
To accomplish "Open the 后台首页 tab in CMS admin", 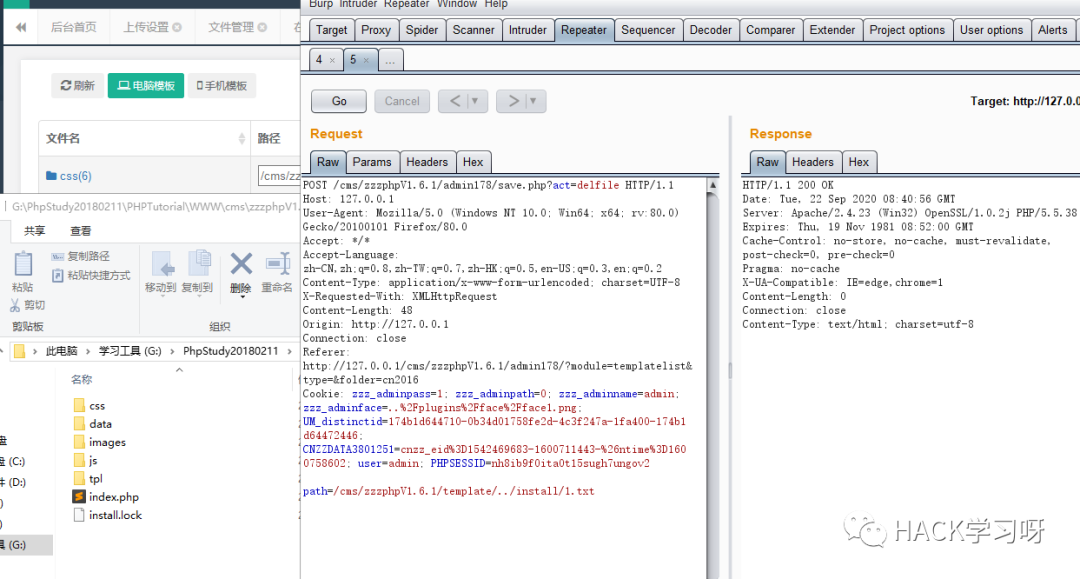I will (74, 28).
